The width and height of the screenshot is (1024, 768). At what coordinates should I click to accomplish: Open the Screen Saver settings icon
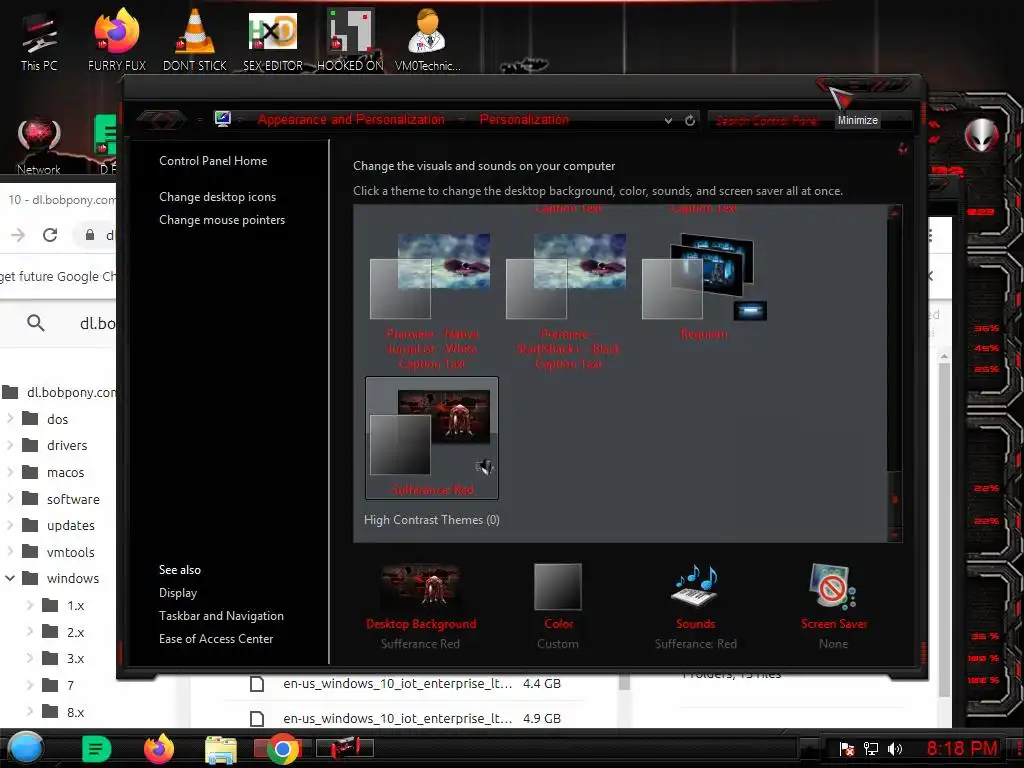coord(833,584)
